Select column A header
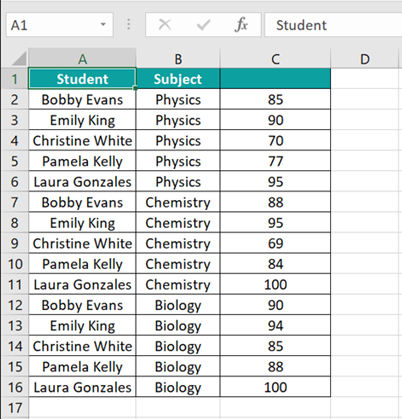The height and width of the screenshot is (419, 402). coord(82,59)
